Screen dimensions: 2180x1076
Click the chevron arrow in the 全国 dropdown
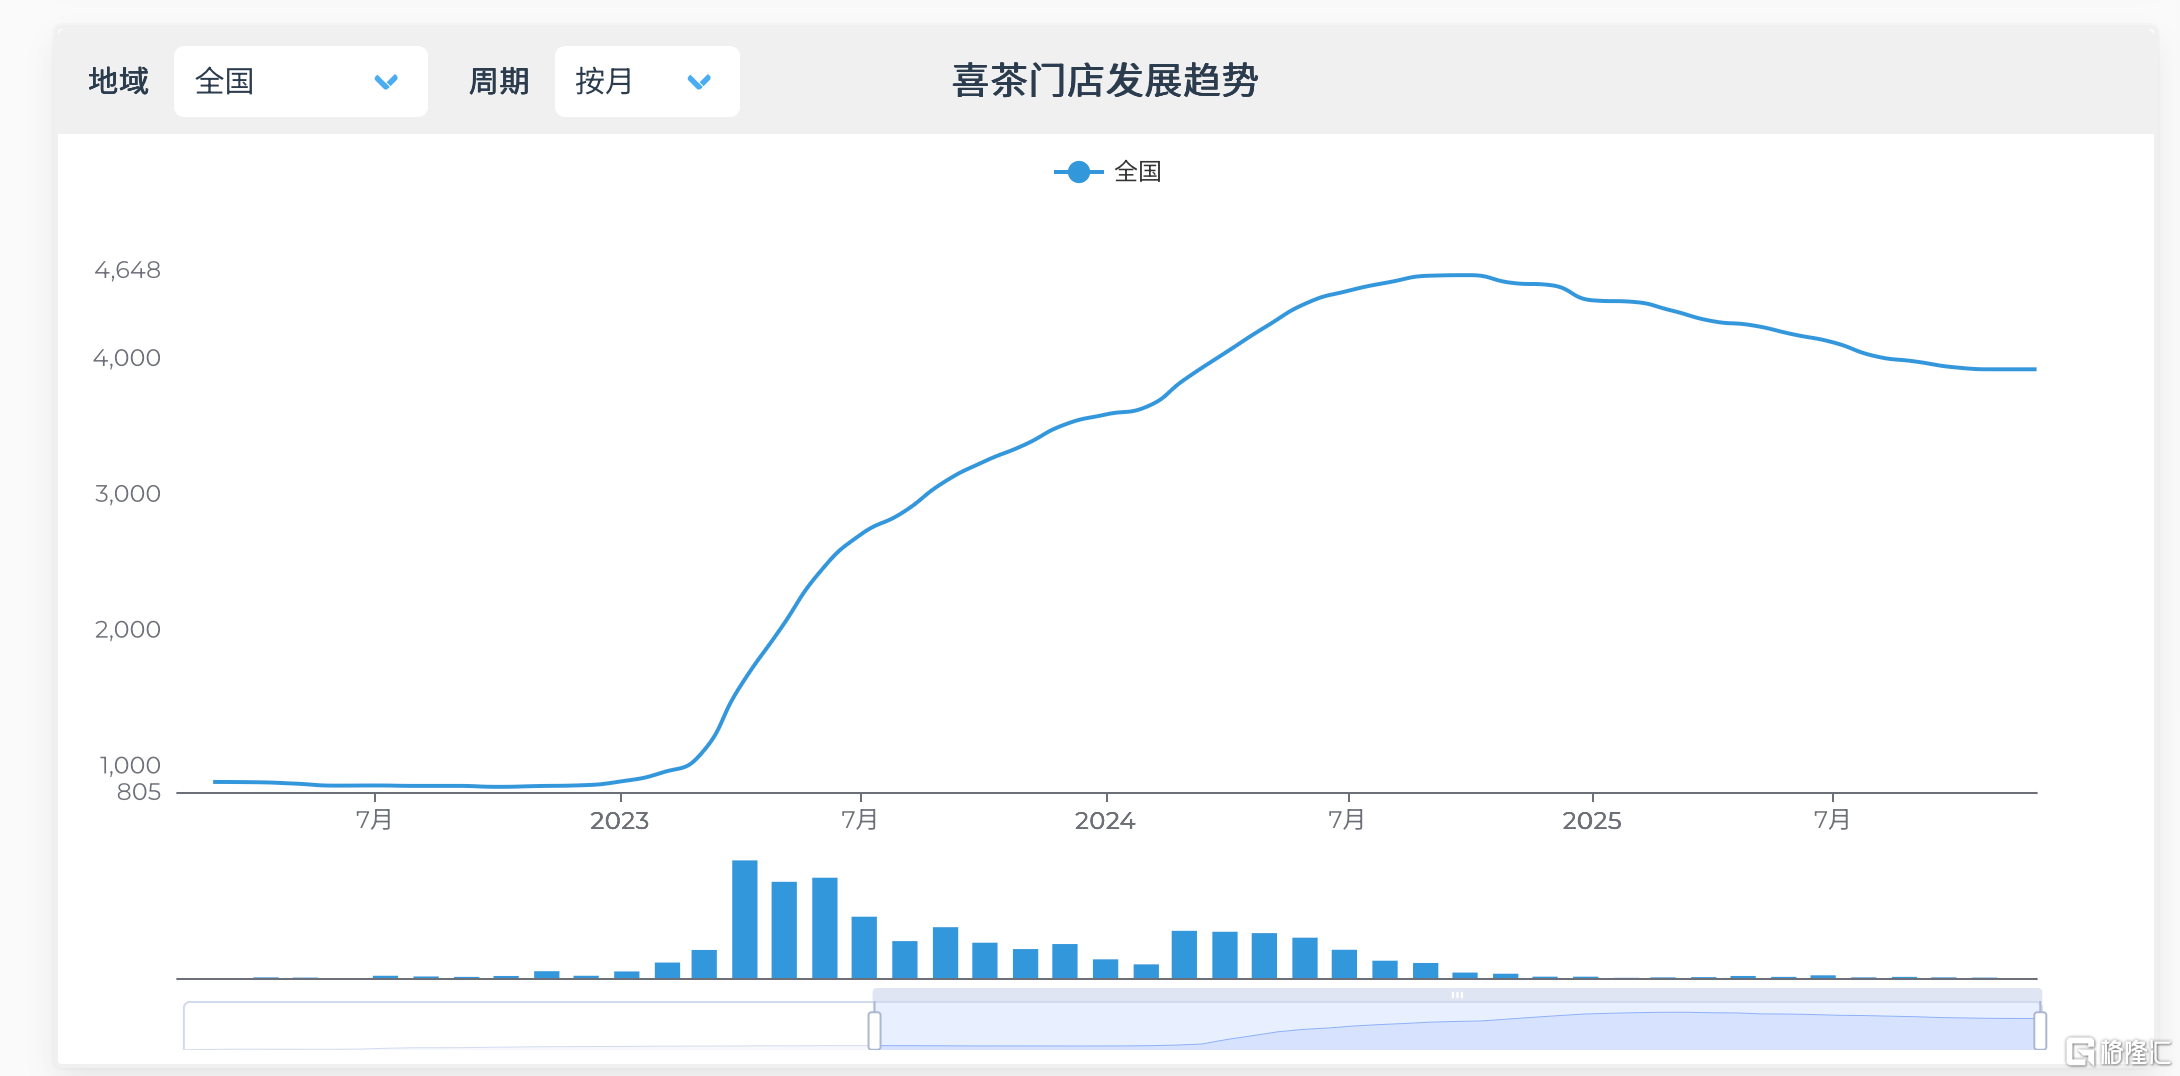pos(386,82)
